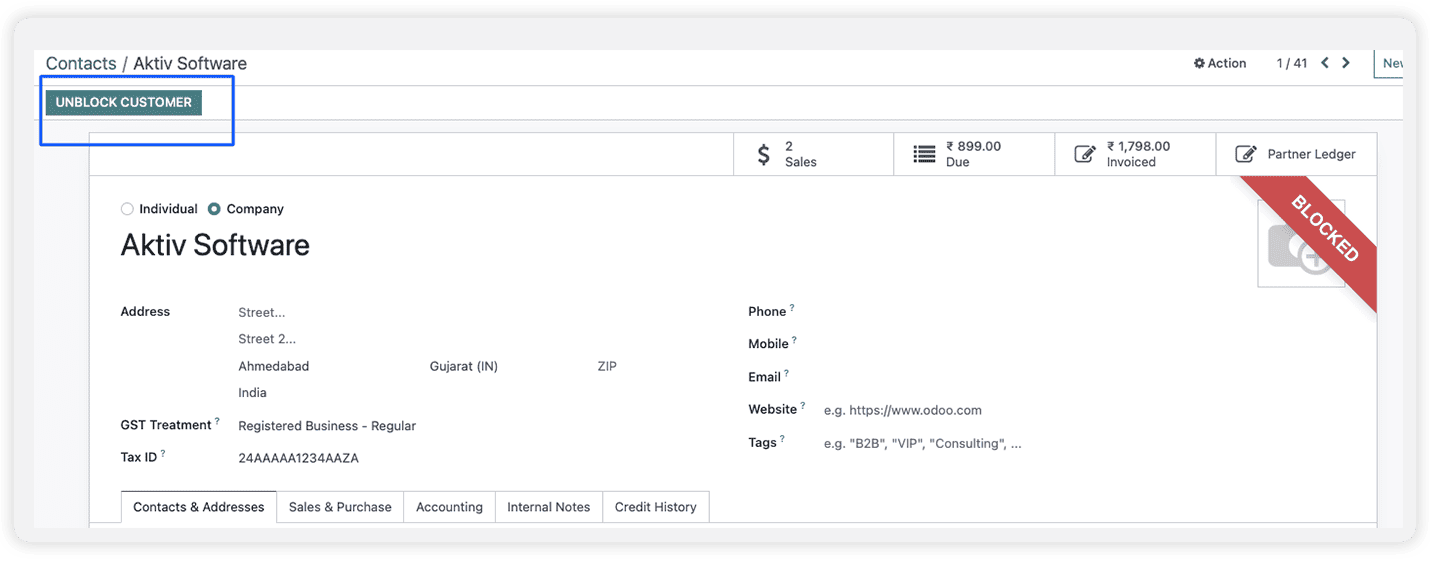Open the Partner Ledger stat button
The image size is (1430, 583).
pos(1296,154)
